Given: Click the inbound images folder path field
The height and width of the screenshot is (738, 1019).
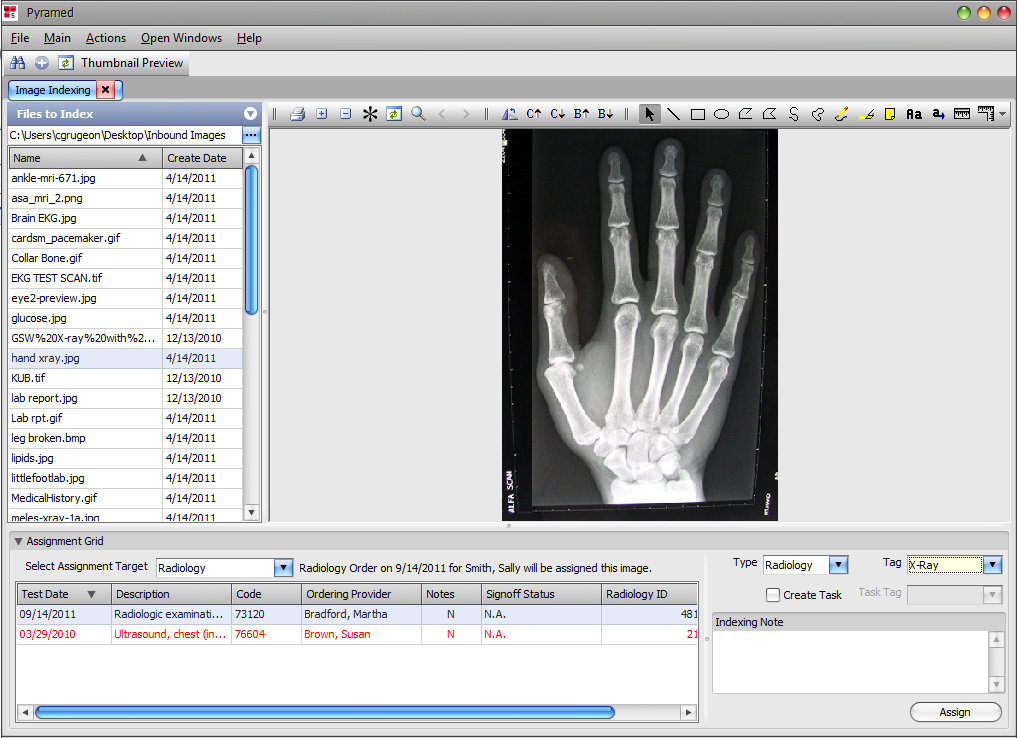Looking at the screenshot, I should 125,135.
